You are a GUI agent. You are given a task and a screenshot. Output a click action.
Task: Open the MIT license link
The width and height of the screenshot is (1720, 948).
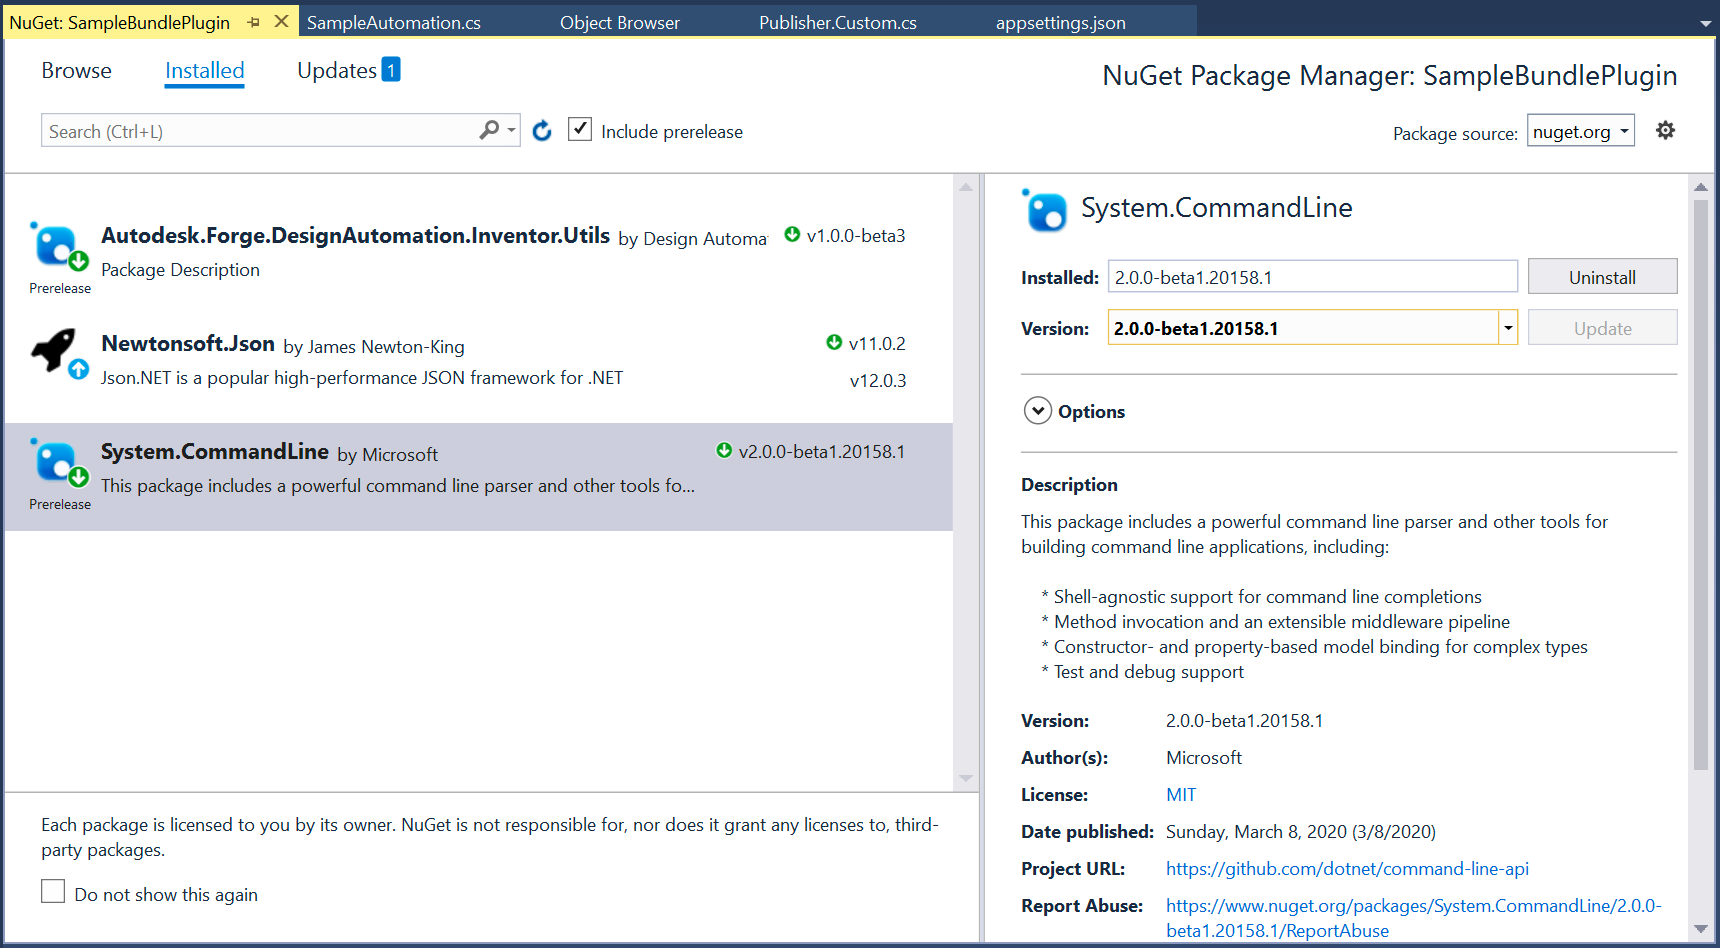tap(1181, 794)
